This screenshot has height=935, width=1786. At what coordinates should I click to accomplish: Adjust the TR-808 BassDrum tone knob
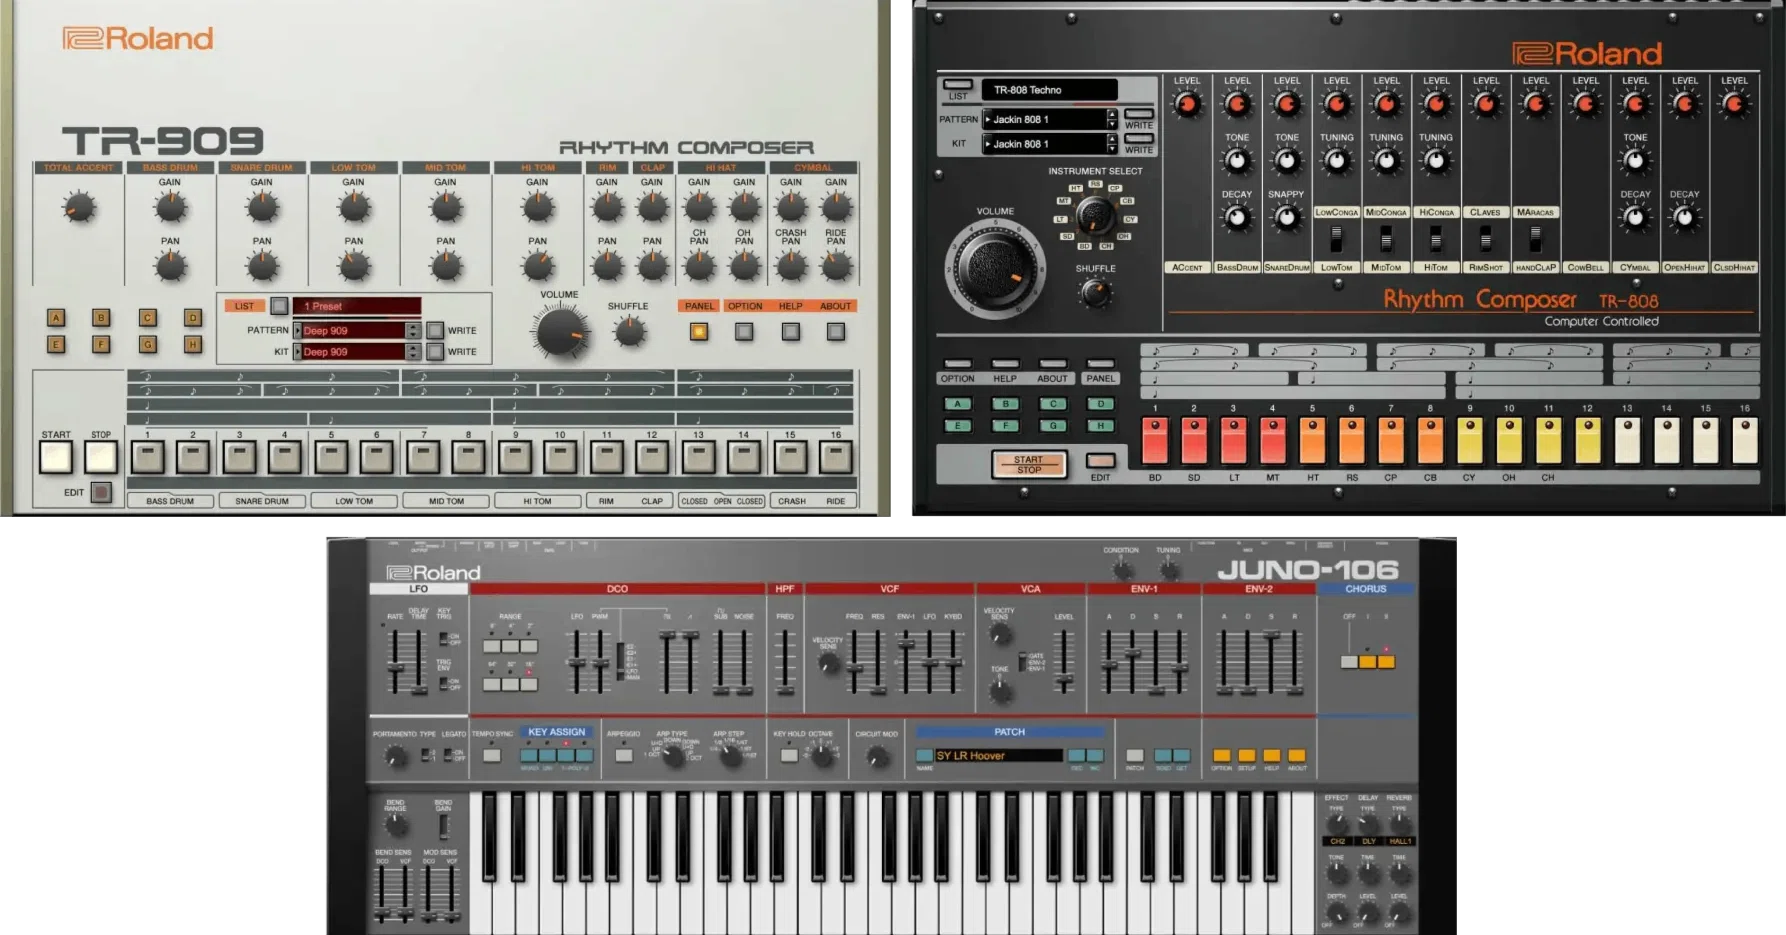pos(1237,161)
